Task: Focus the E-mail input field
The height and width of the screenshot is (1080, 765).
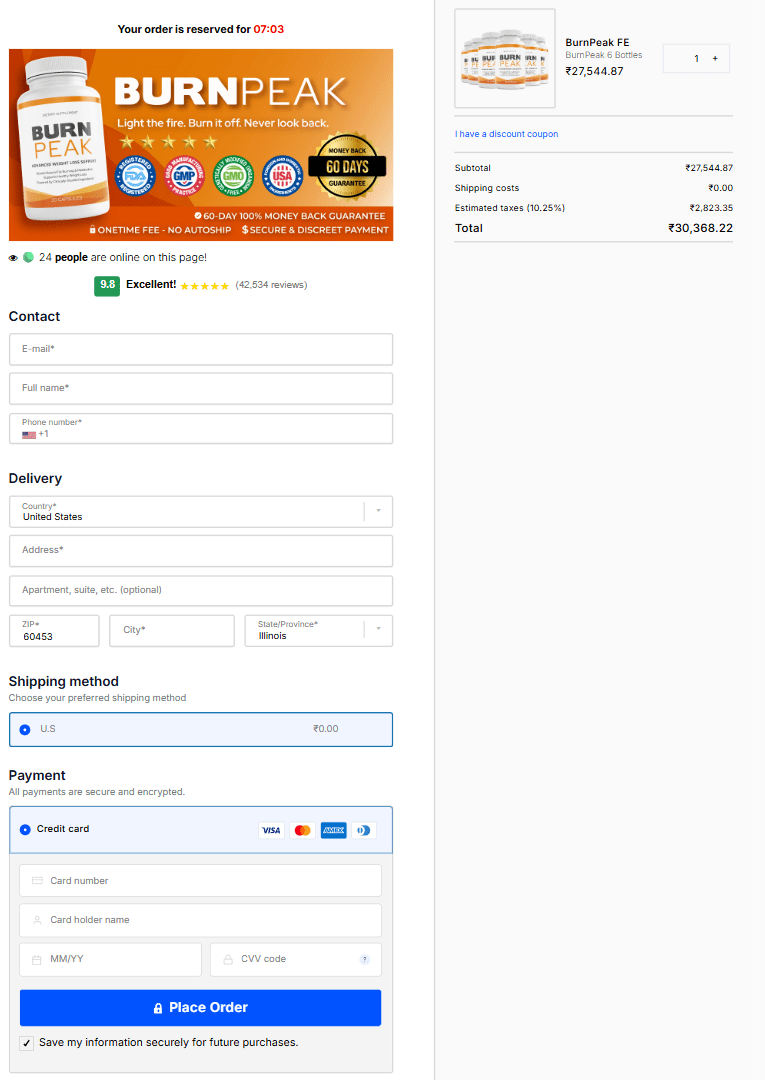Action: point(200,349)
